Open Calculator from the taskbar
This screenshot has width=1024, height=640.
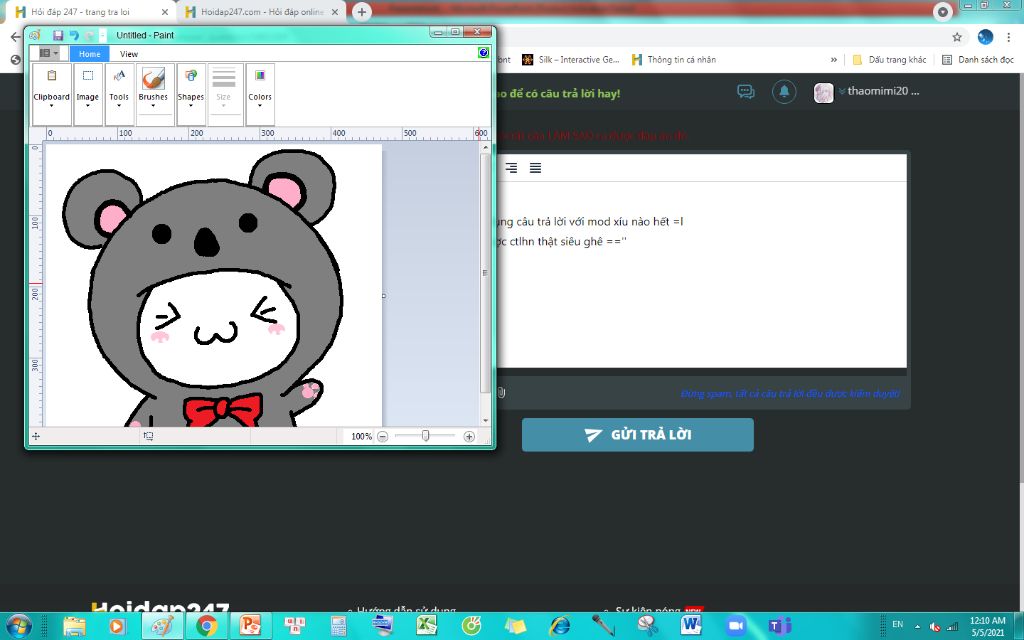coord(338,626)
